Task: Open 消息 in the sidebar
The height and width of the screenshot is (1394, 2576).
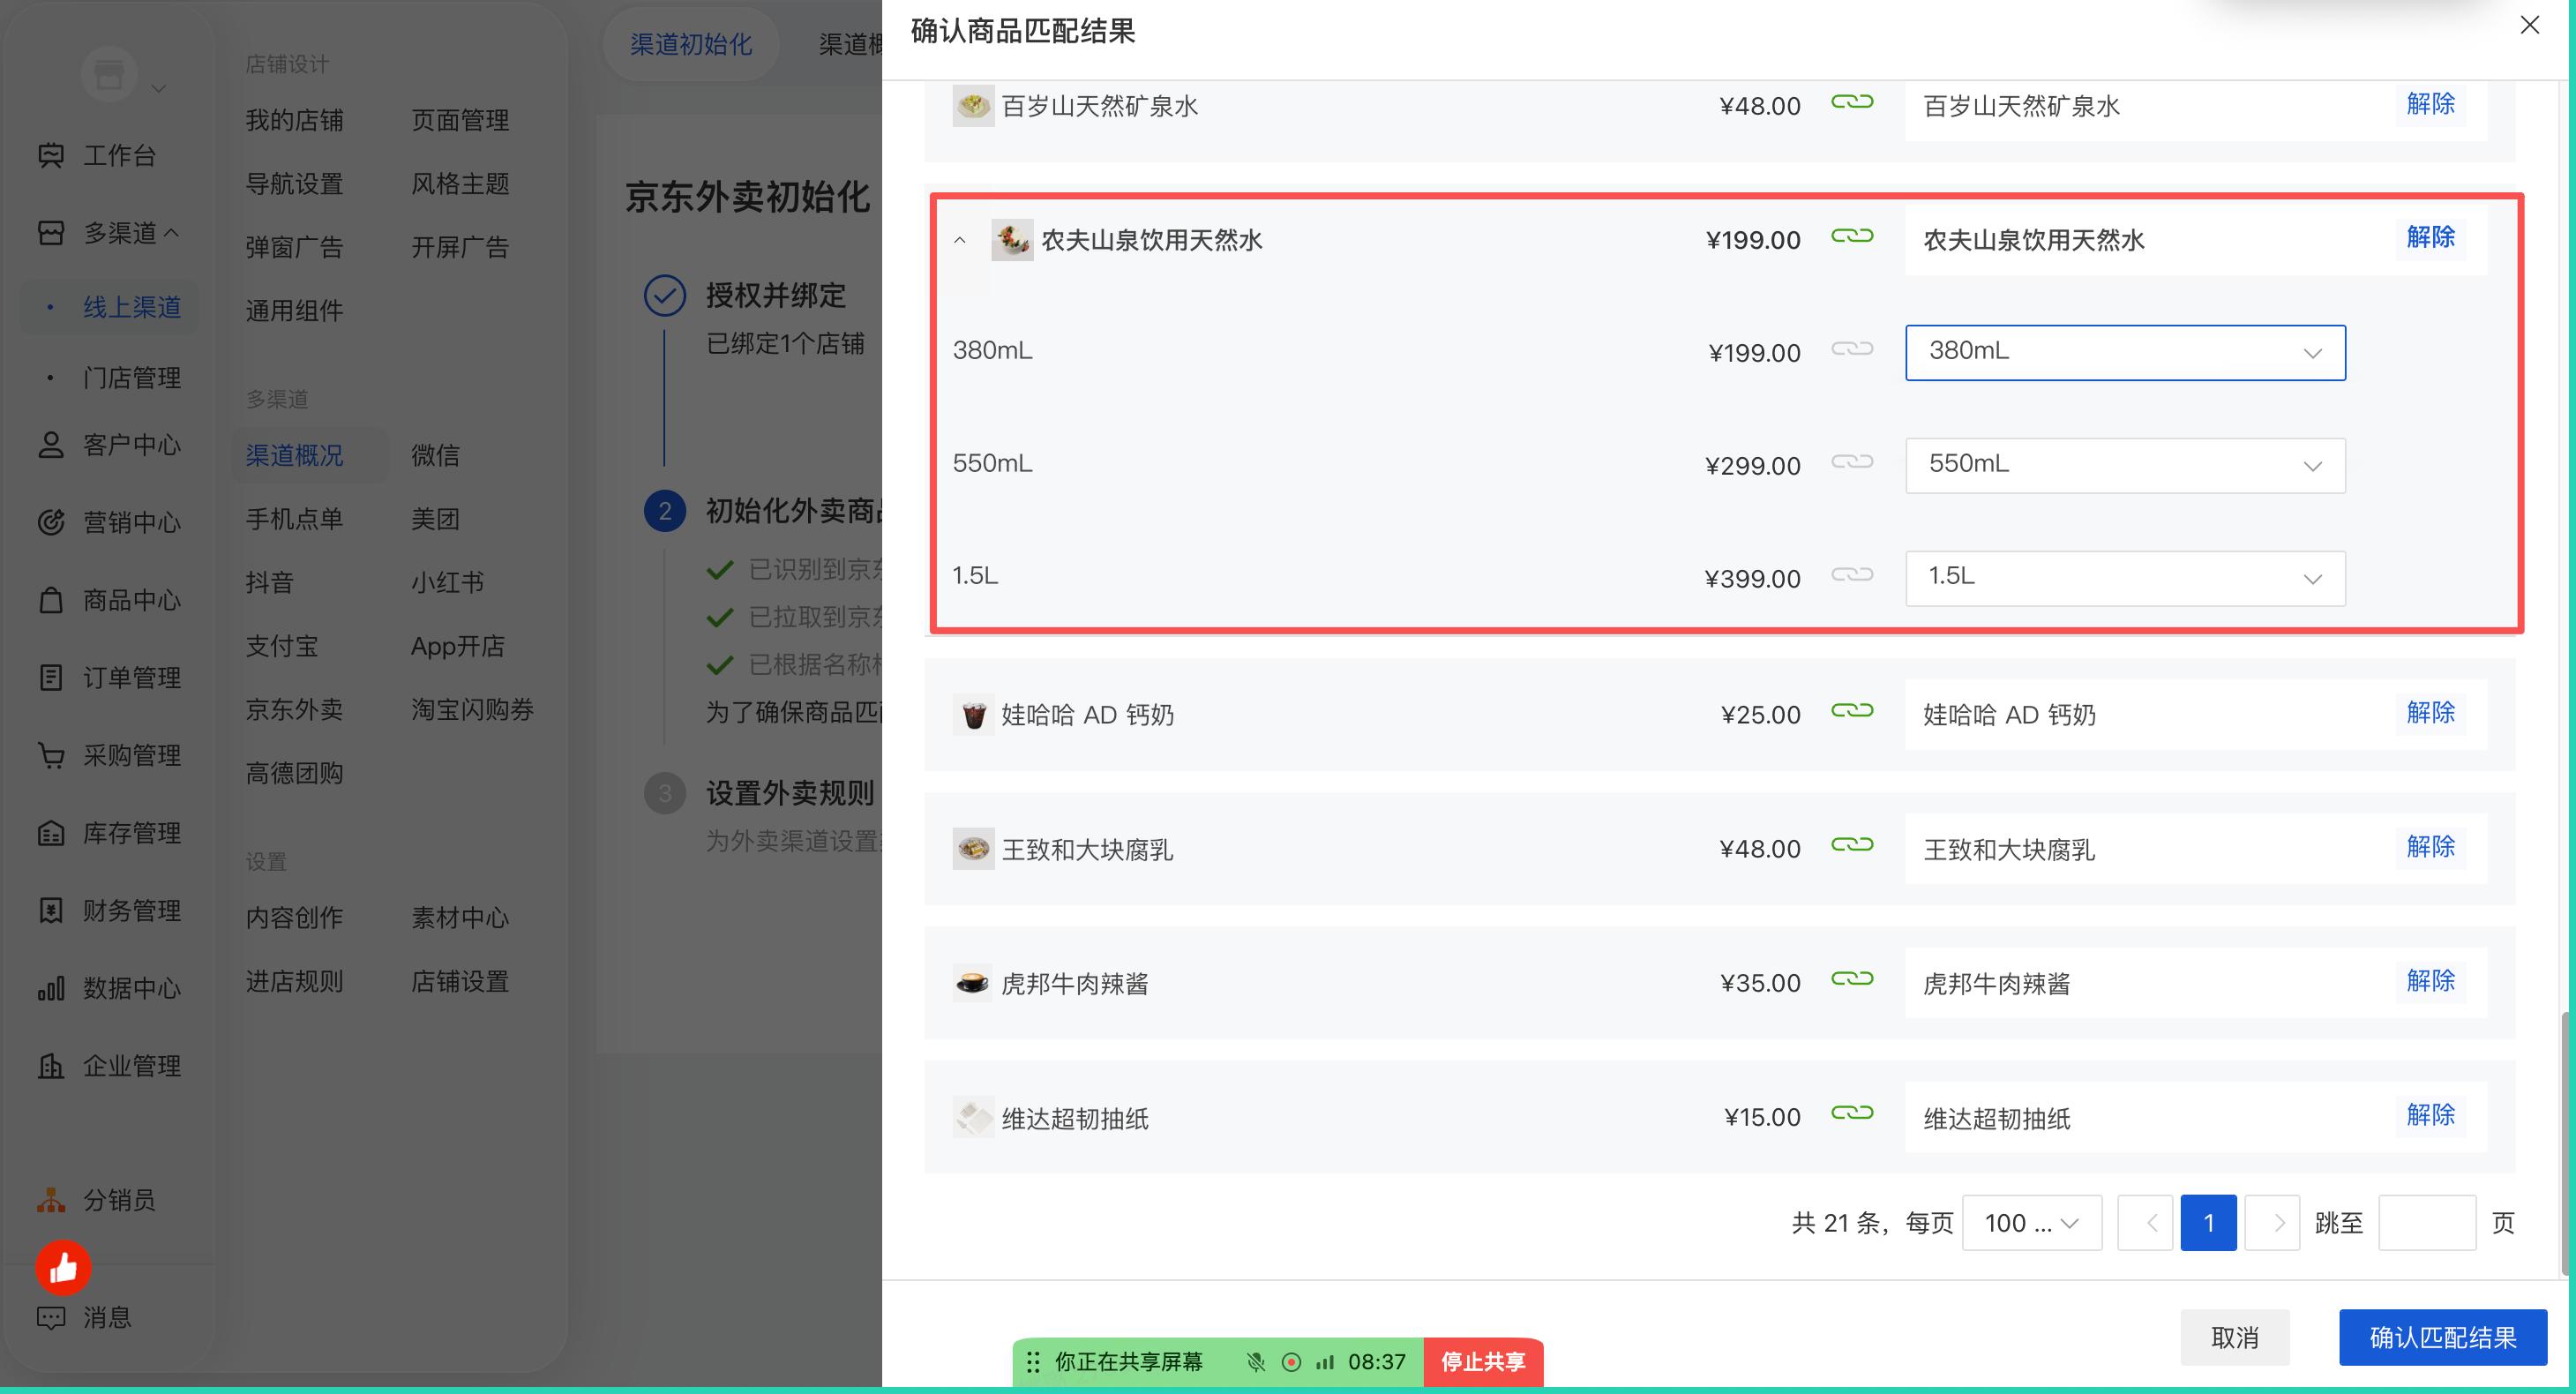Action: point(84,1317)
